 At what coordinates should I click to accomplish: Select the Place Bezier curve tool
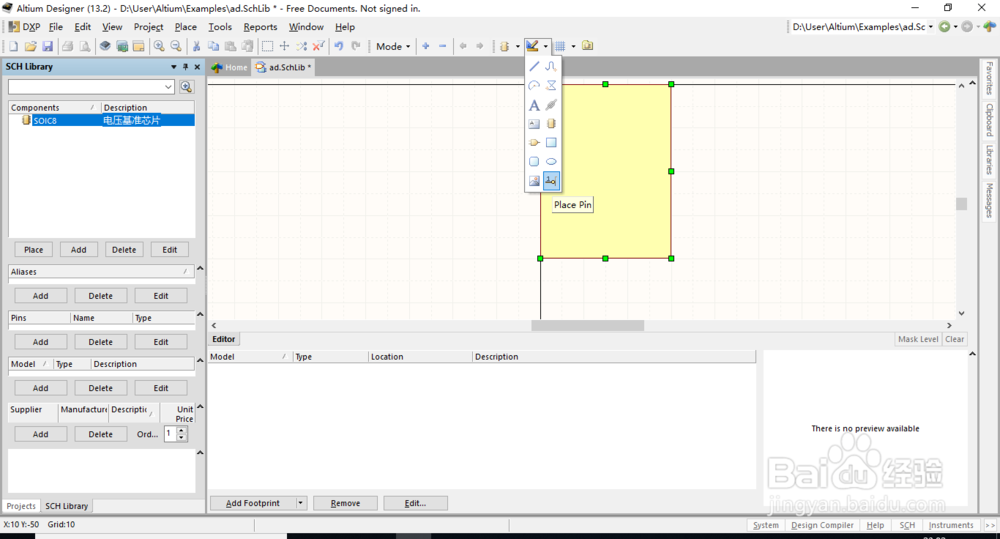tap(552, 66)
